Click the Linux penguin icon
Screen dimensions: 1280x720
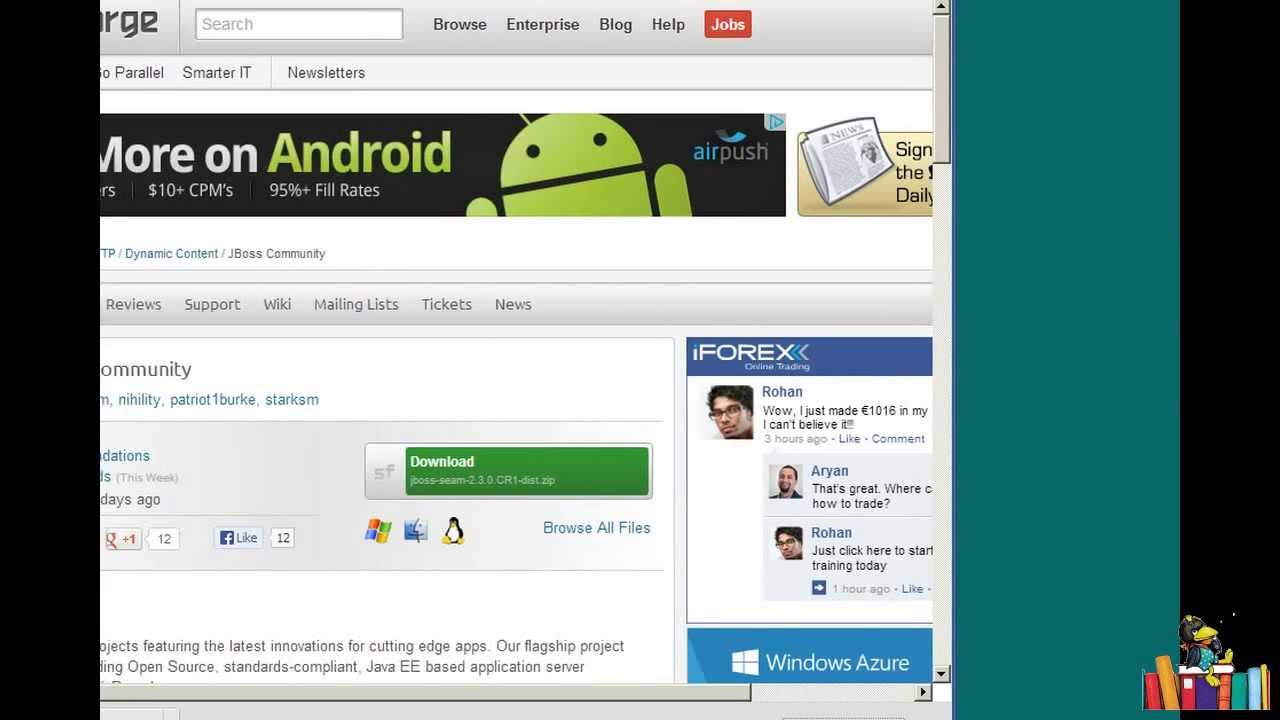(x=453, y=531)
